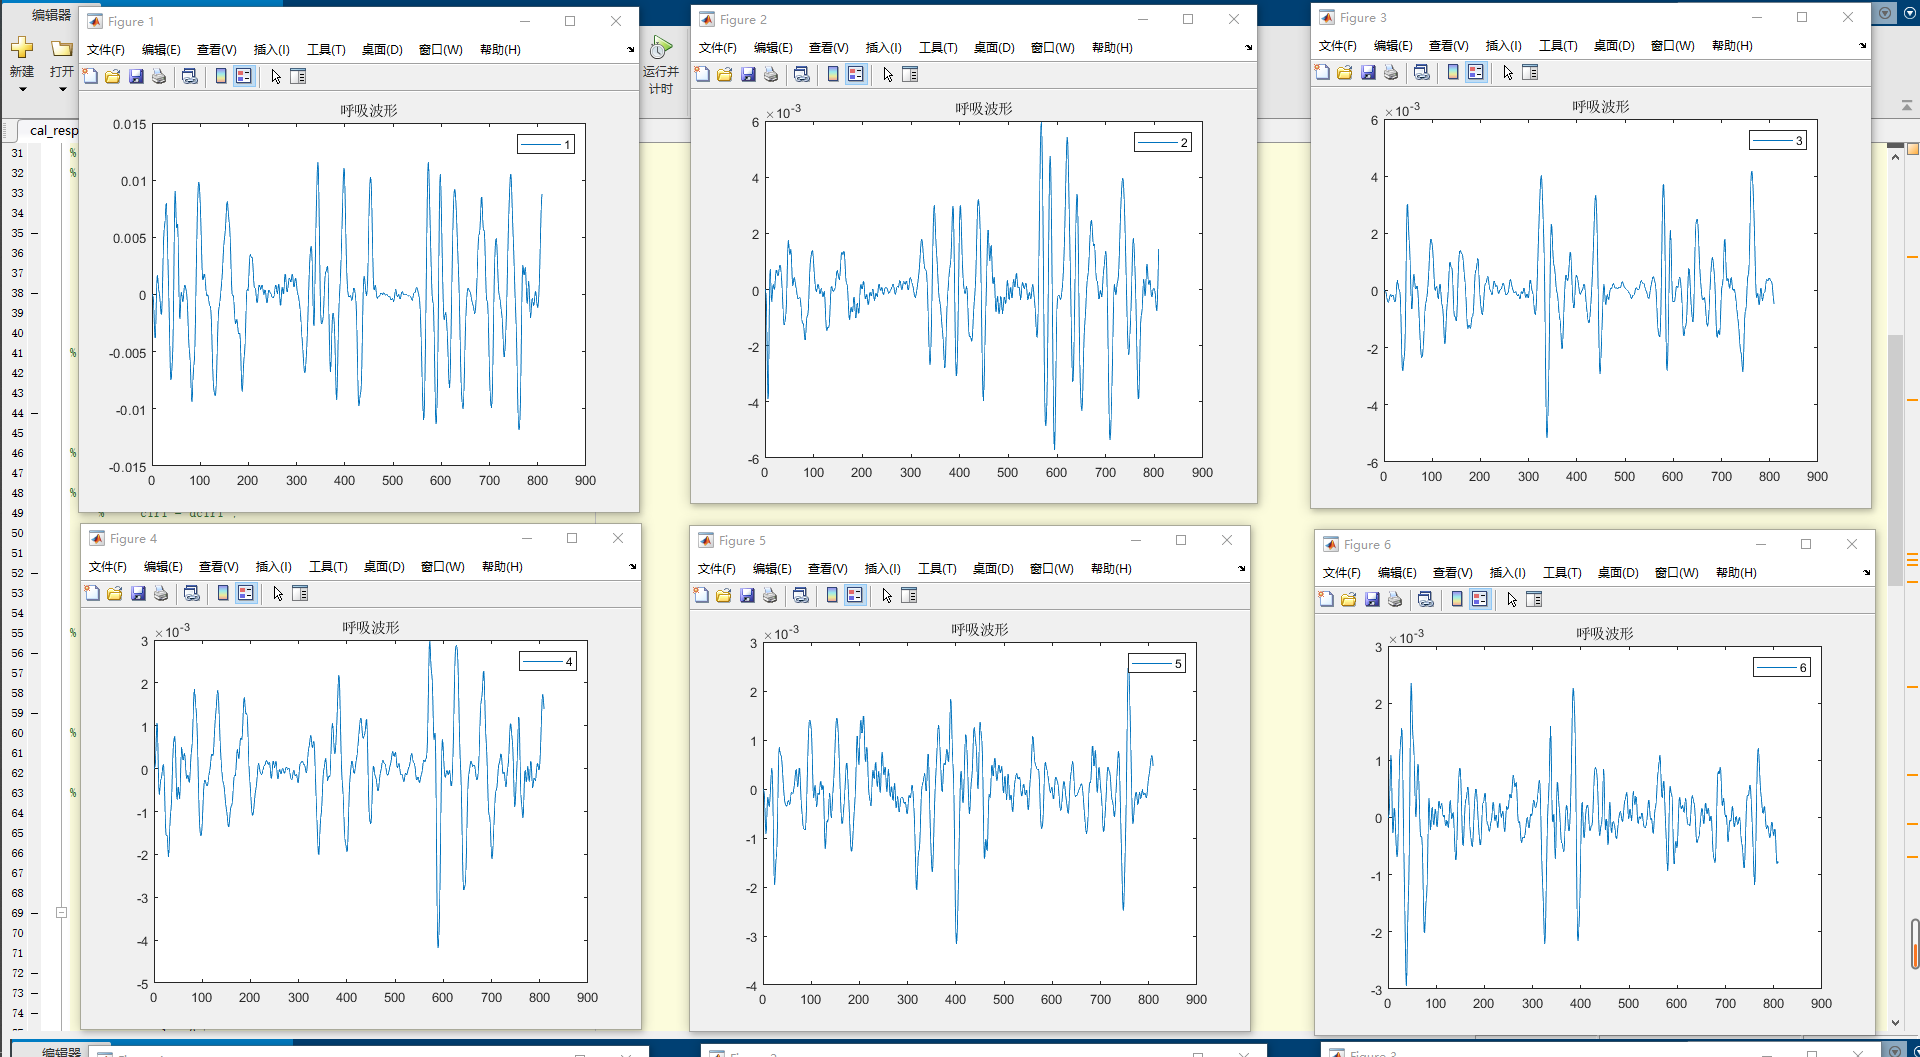Toggle Insert Colorbar in Figure 4 toolbar
Screen dimensions: 1920x1057
tap(223, 593)
